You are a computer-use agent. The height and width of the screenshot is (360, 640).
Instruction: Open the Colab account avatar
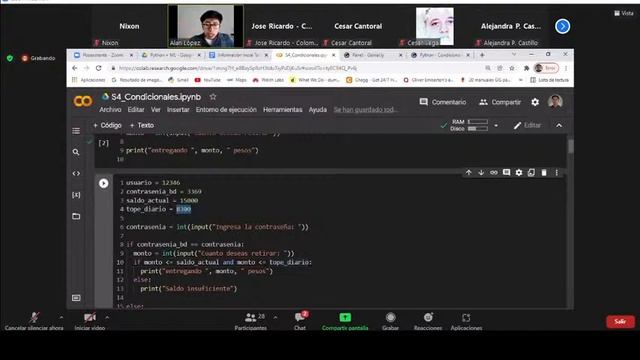pyautogui.click(x=555, y=102)
